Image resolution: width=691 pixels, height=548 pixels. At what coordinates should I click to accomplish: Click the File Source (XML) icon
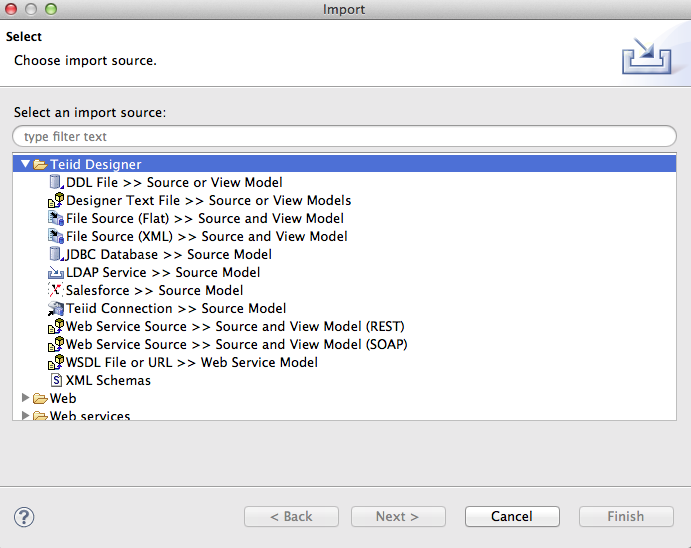click(x=56, y=236)
